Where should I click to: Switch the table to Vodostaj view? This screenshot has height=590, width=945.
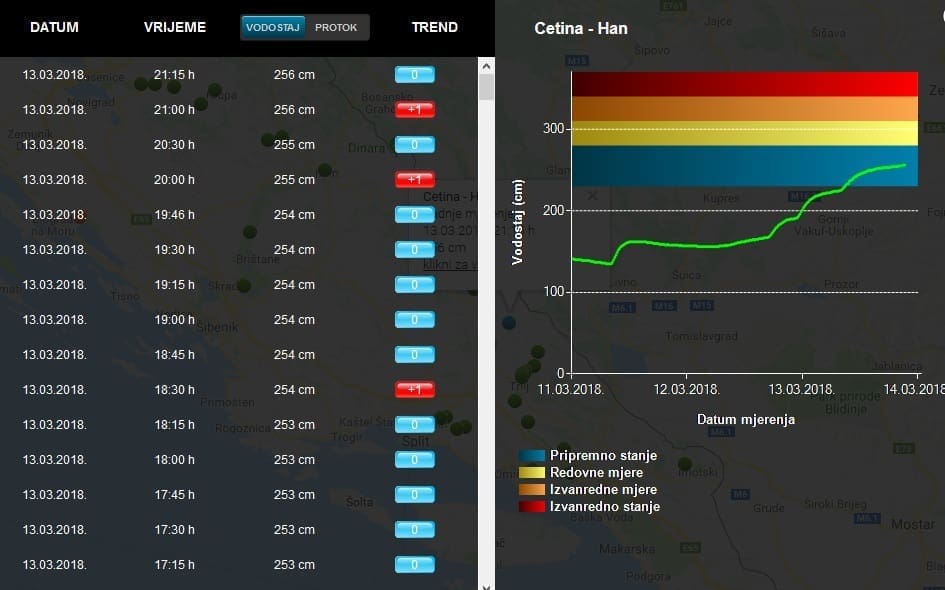pyautogui.click(x=272, y=28)
